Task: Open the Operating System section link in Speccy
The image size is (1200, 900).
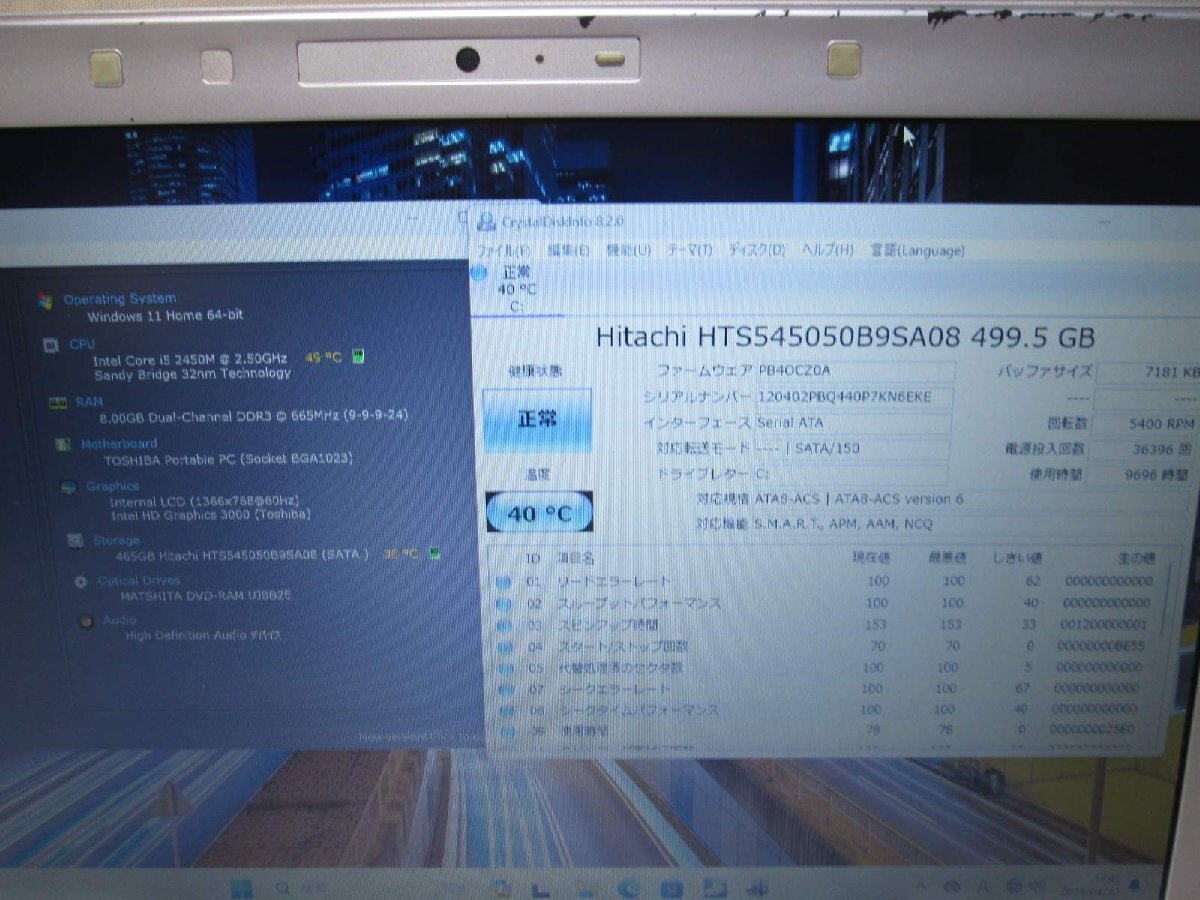Action: click(x=120, y=298)
